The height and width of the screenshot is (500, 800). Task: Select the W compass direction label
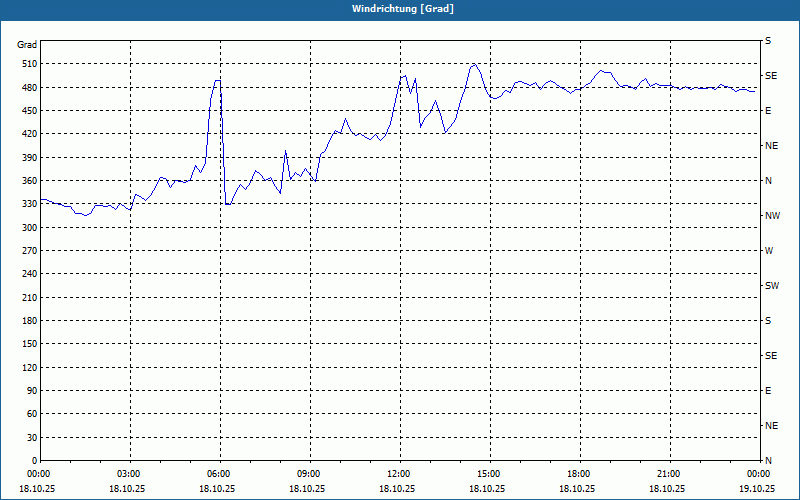(769, 251)
